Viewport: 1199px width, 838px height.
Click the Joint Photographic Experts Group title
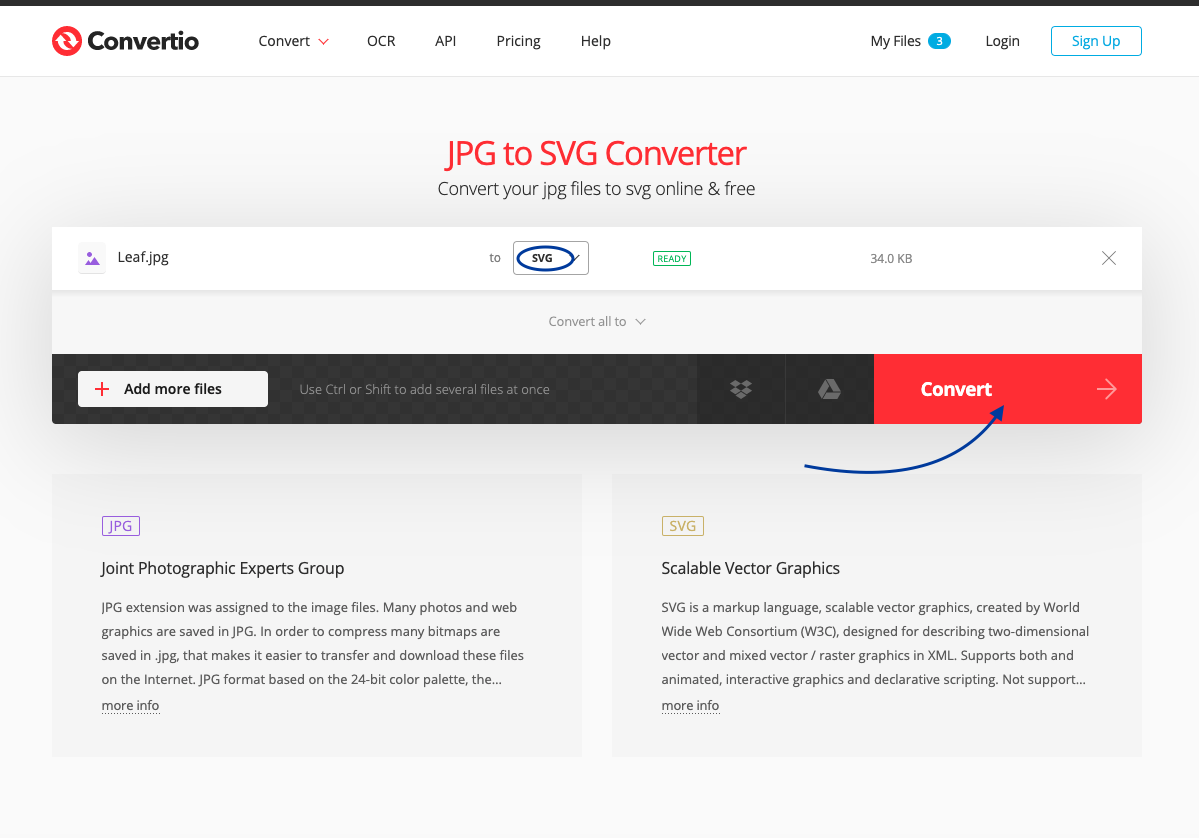tap(223, 569)
